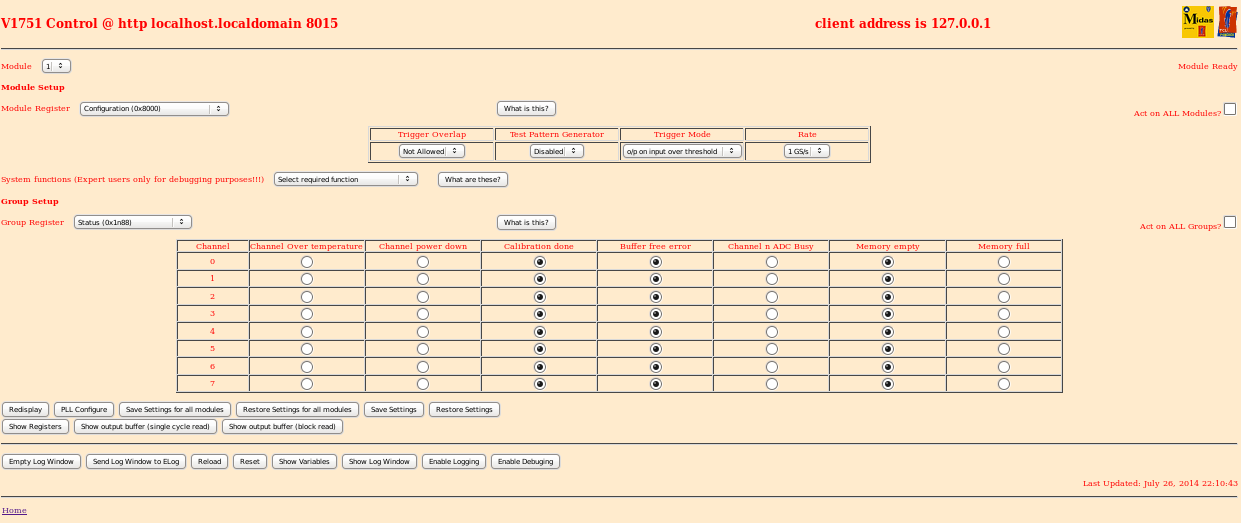Click the Show Registers button
Image resolution: width=1241 pixels, height=523 pixels.
pyautogui.click(x=36, y=426)
